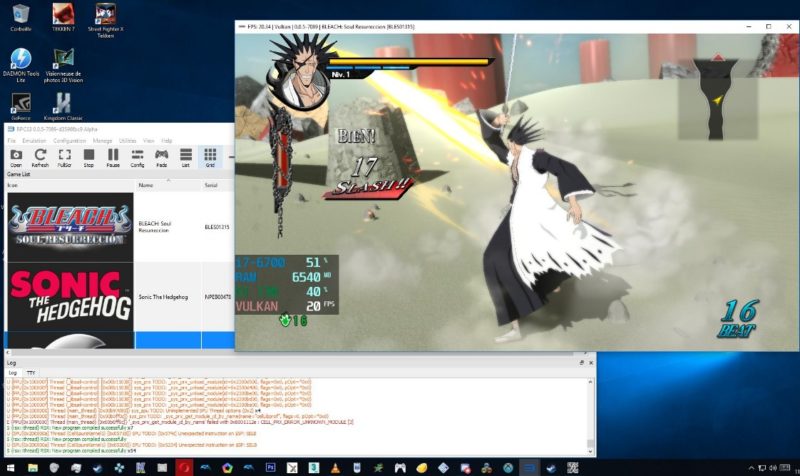Show hidden system tray icons
The height and width of the screenshot is (476, 800).
click(x=751, y=468)
